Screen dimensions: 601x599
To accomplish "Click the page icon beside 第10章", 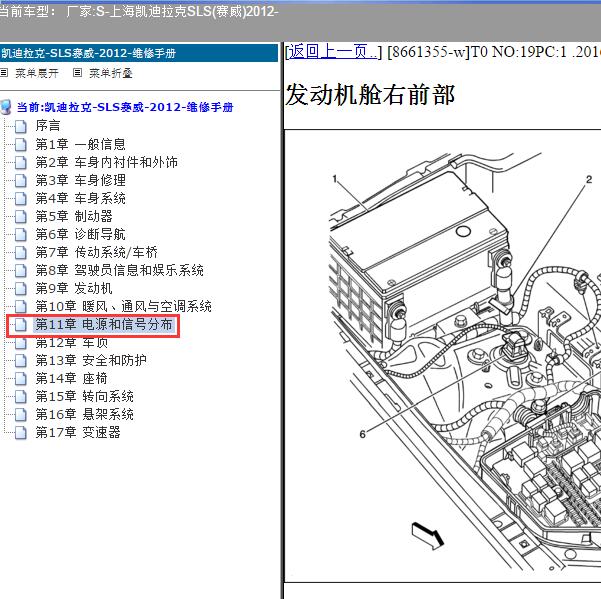I will click(x=21, y=307).
